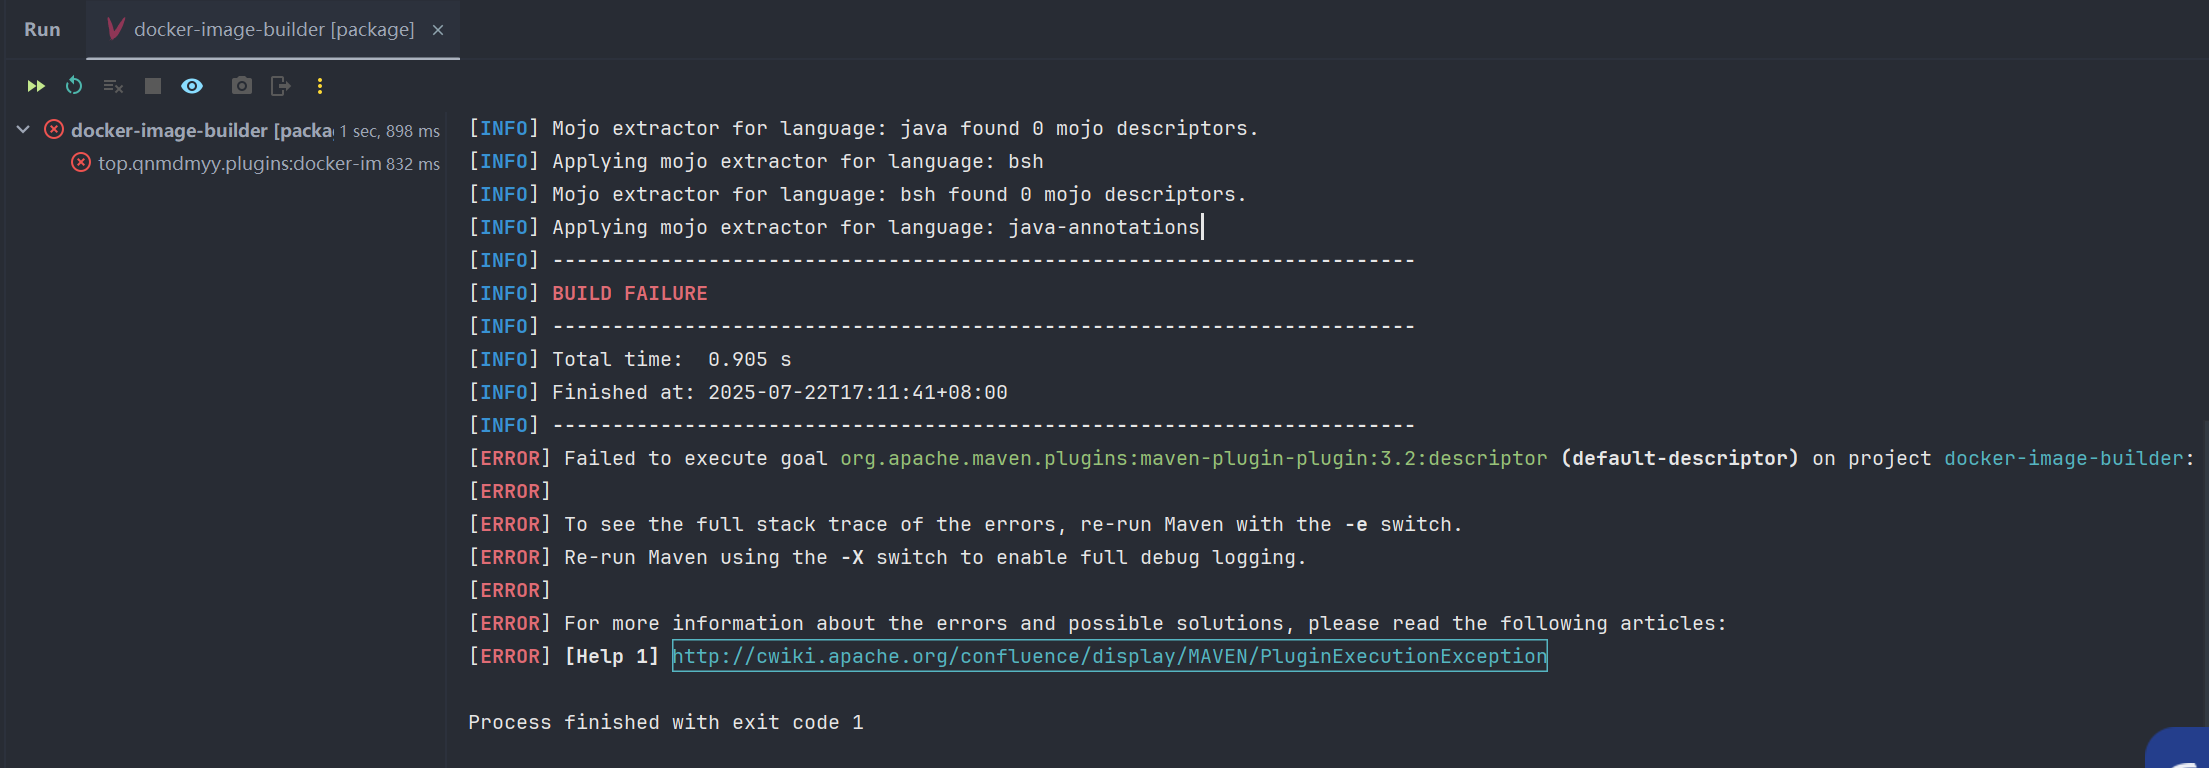Click the circular-arrow restart build icon

[74, 86]
